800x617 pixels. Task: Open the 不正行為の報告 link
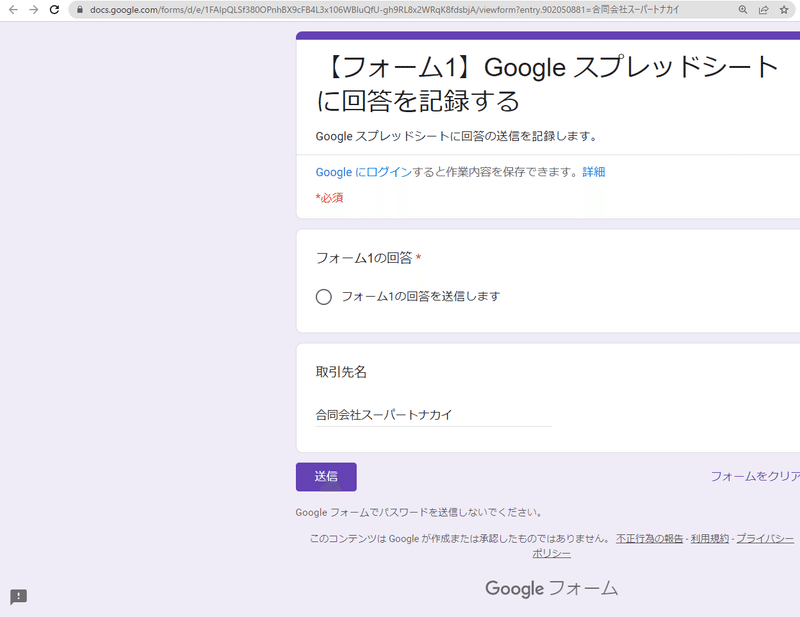(x=649, y=538)
